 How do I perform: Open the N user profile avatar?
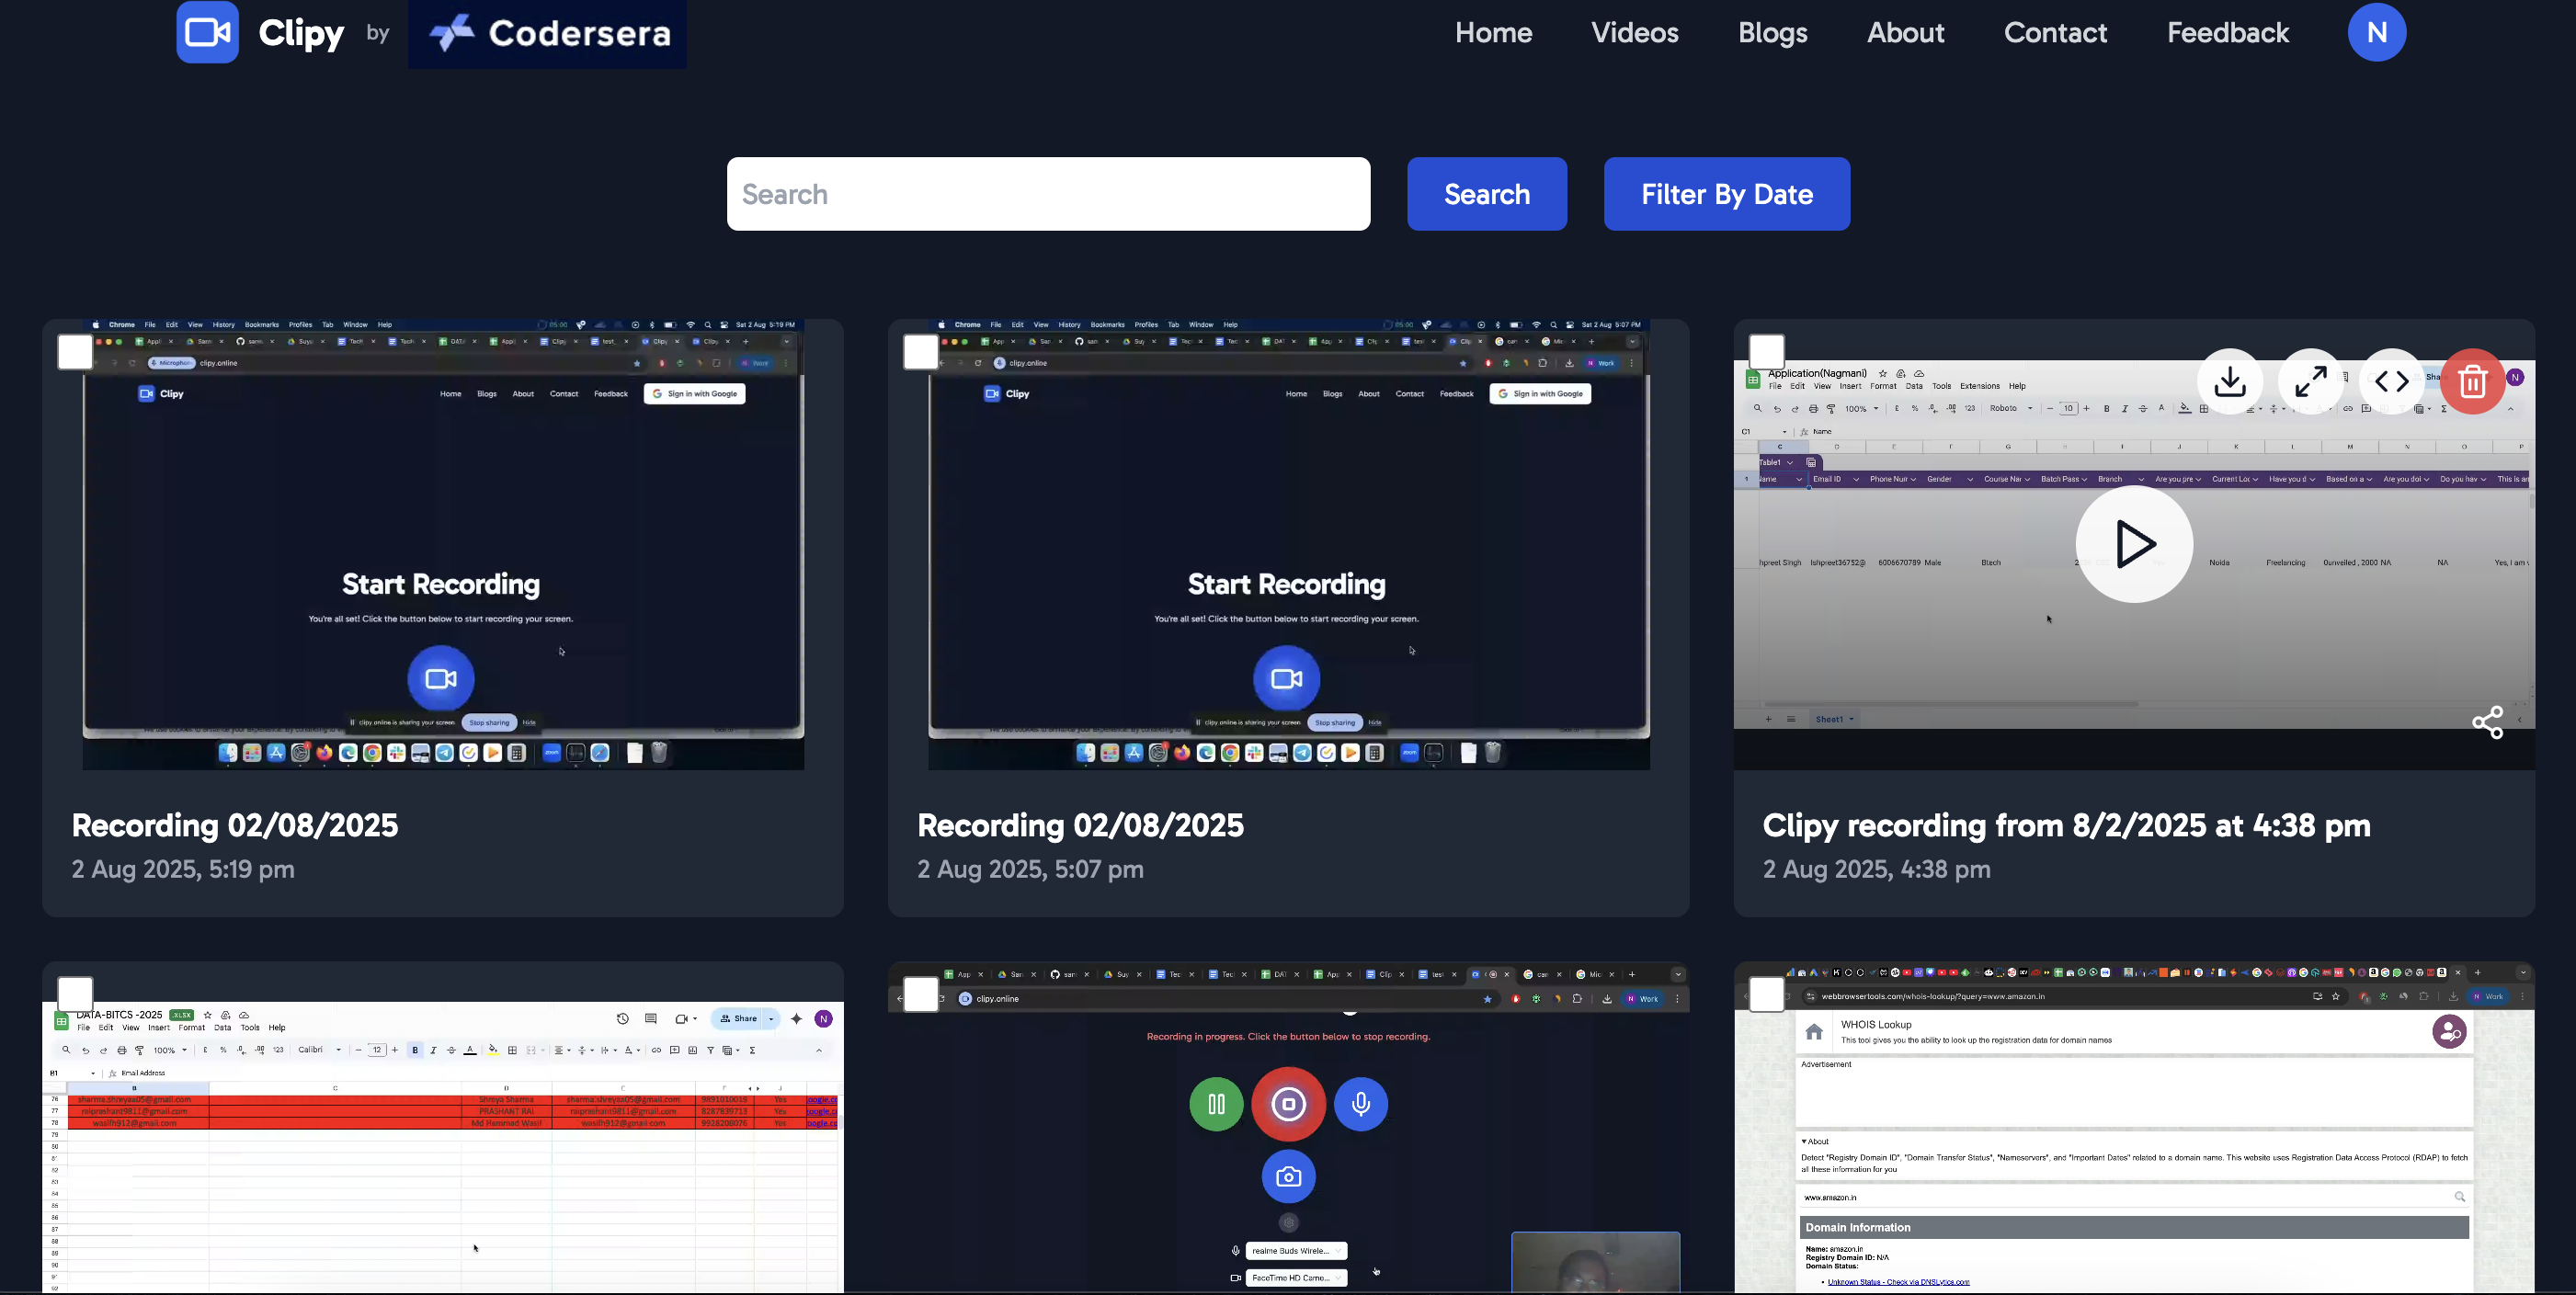[x=2376, y=32]
